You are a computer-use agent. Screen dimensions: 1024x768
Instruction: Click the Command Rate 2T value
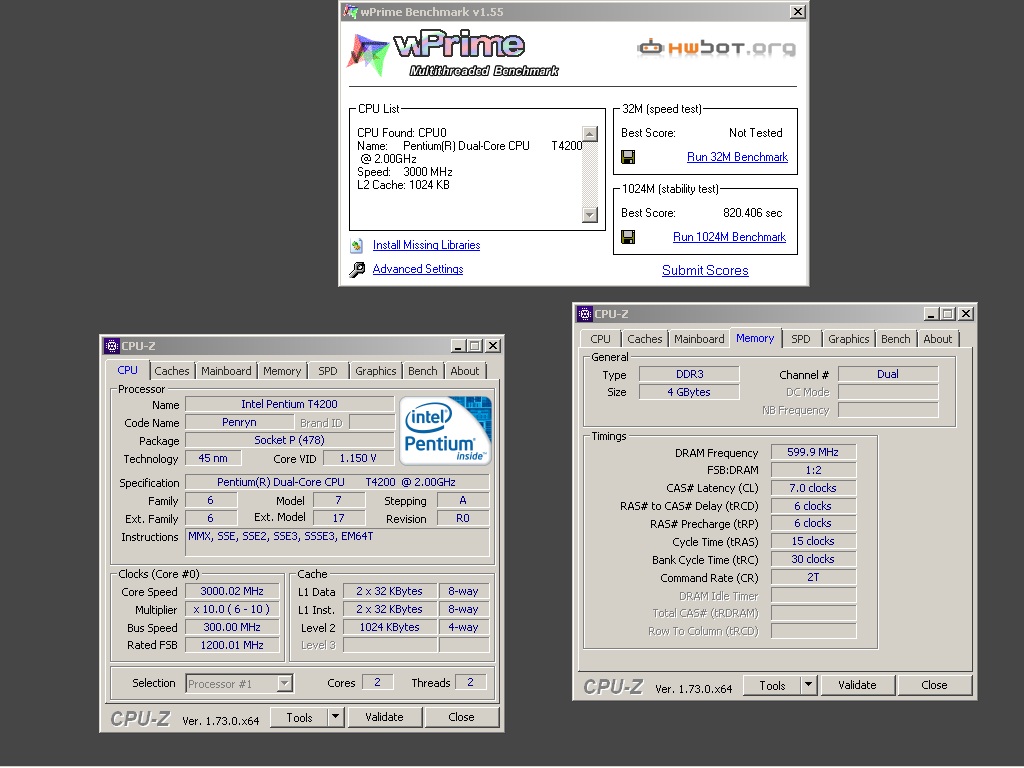pyautogui.click(x=813, y=577)
